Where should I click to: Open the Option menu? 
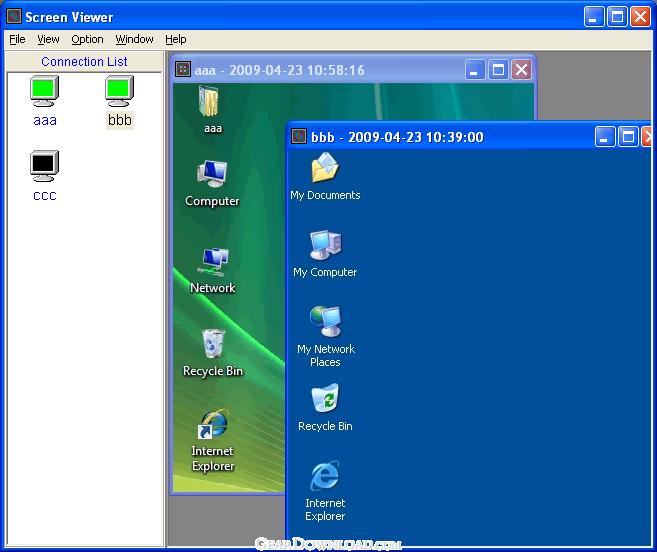[x=87, y=39]
